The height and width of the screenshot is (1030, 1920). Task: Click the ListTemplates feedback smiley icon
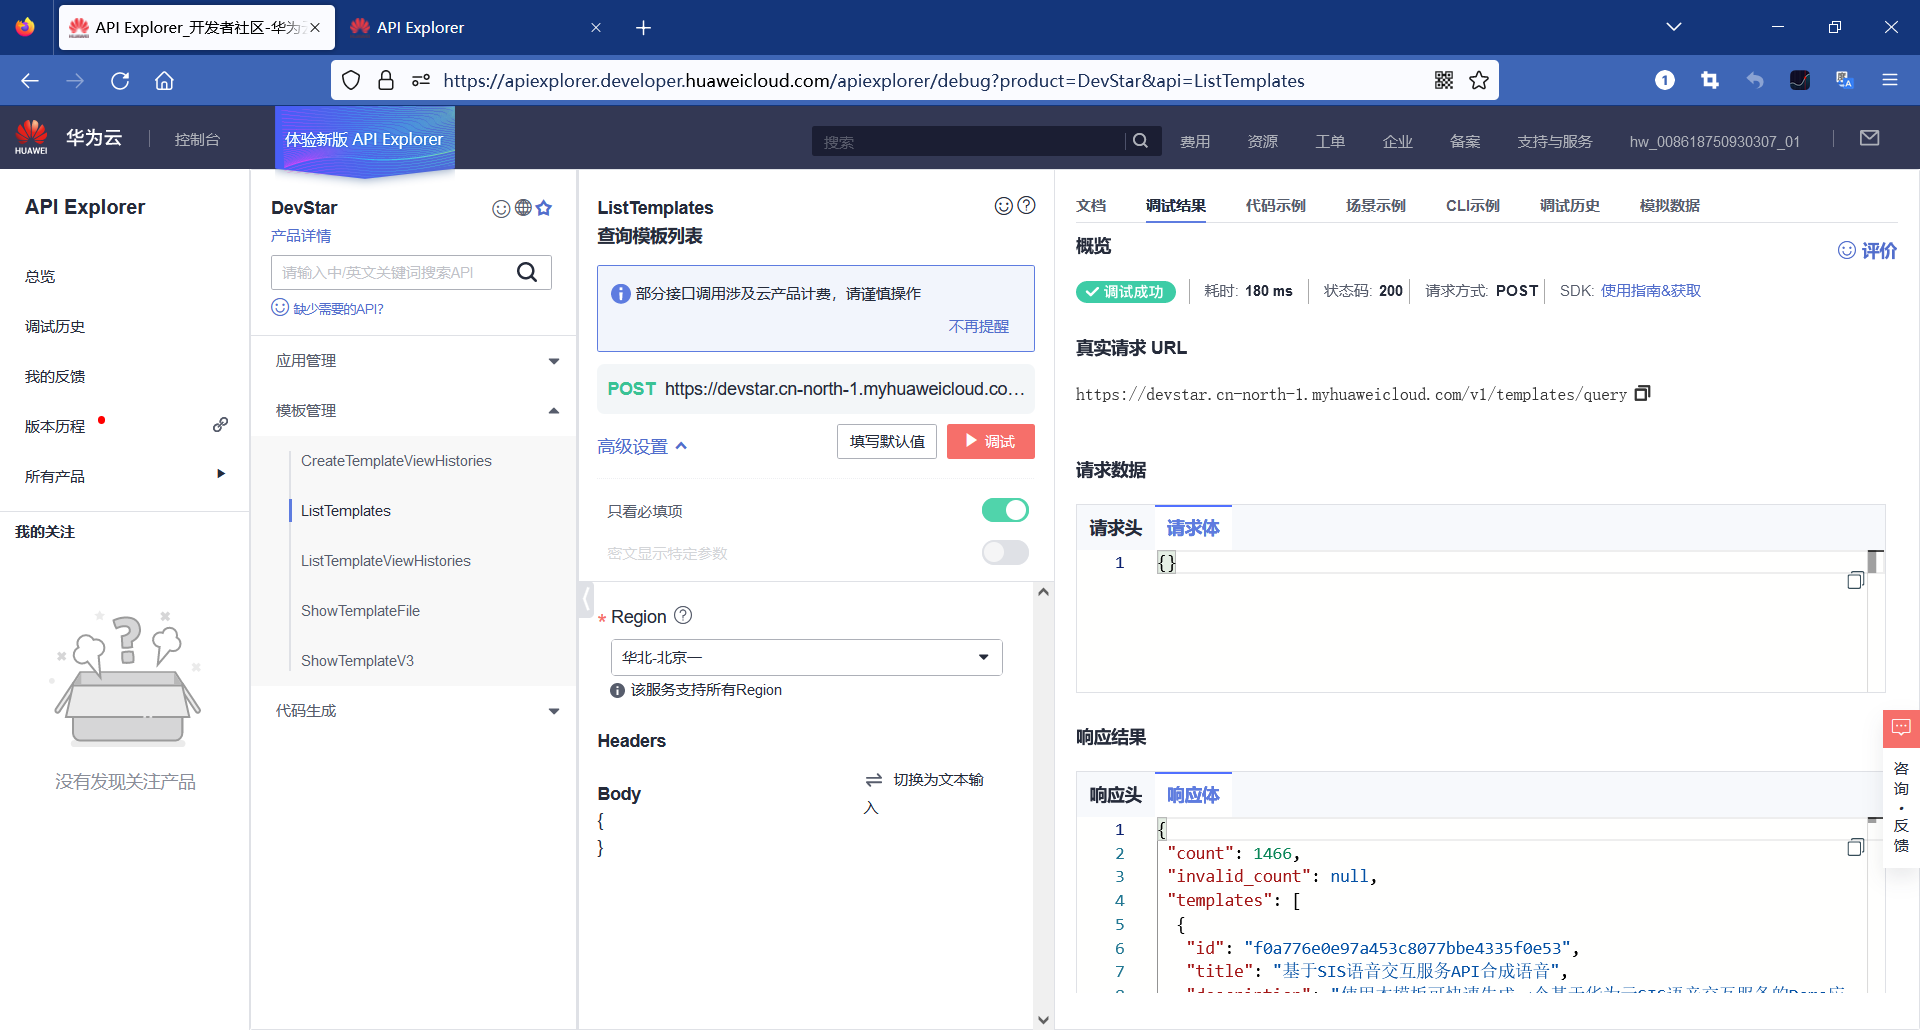1004,206
